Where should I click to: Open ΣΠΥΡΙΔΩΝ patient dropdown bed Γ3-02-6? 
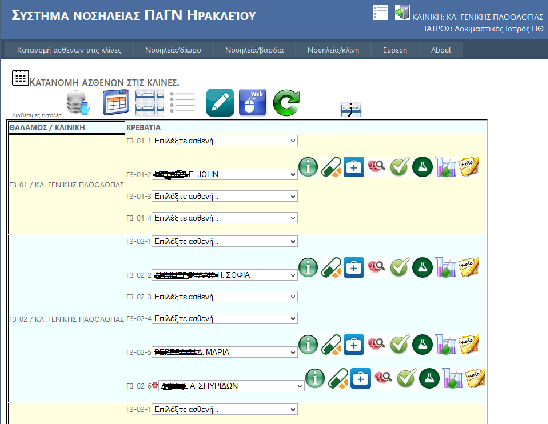pos(231,386)
